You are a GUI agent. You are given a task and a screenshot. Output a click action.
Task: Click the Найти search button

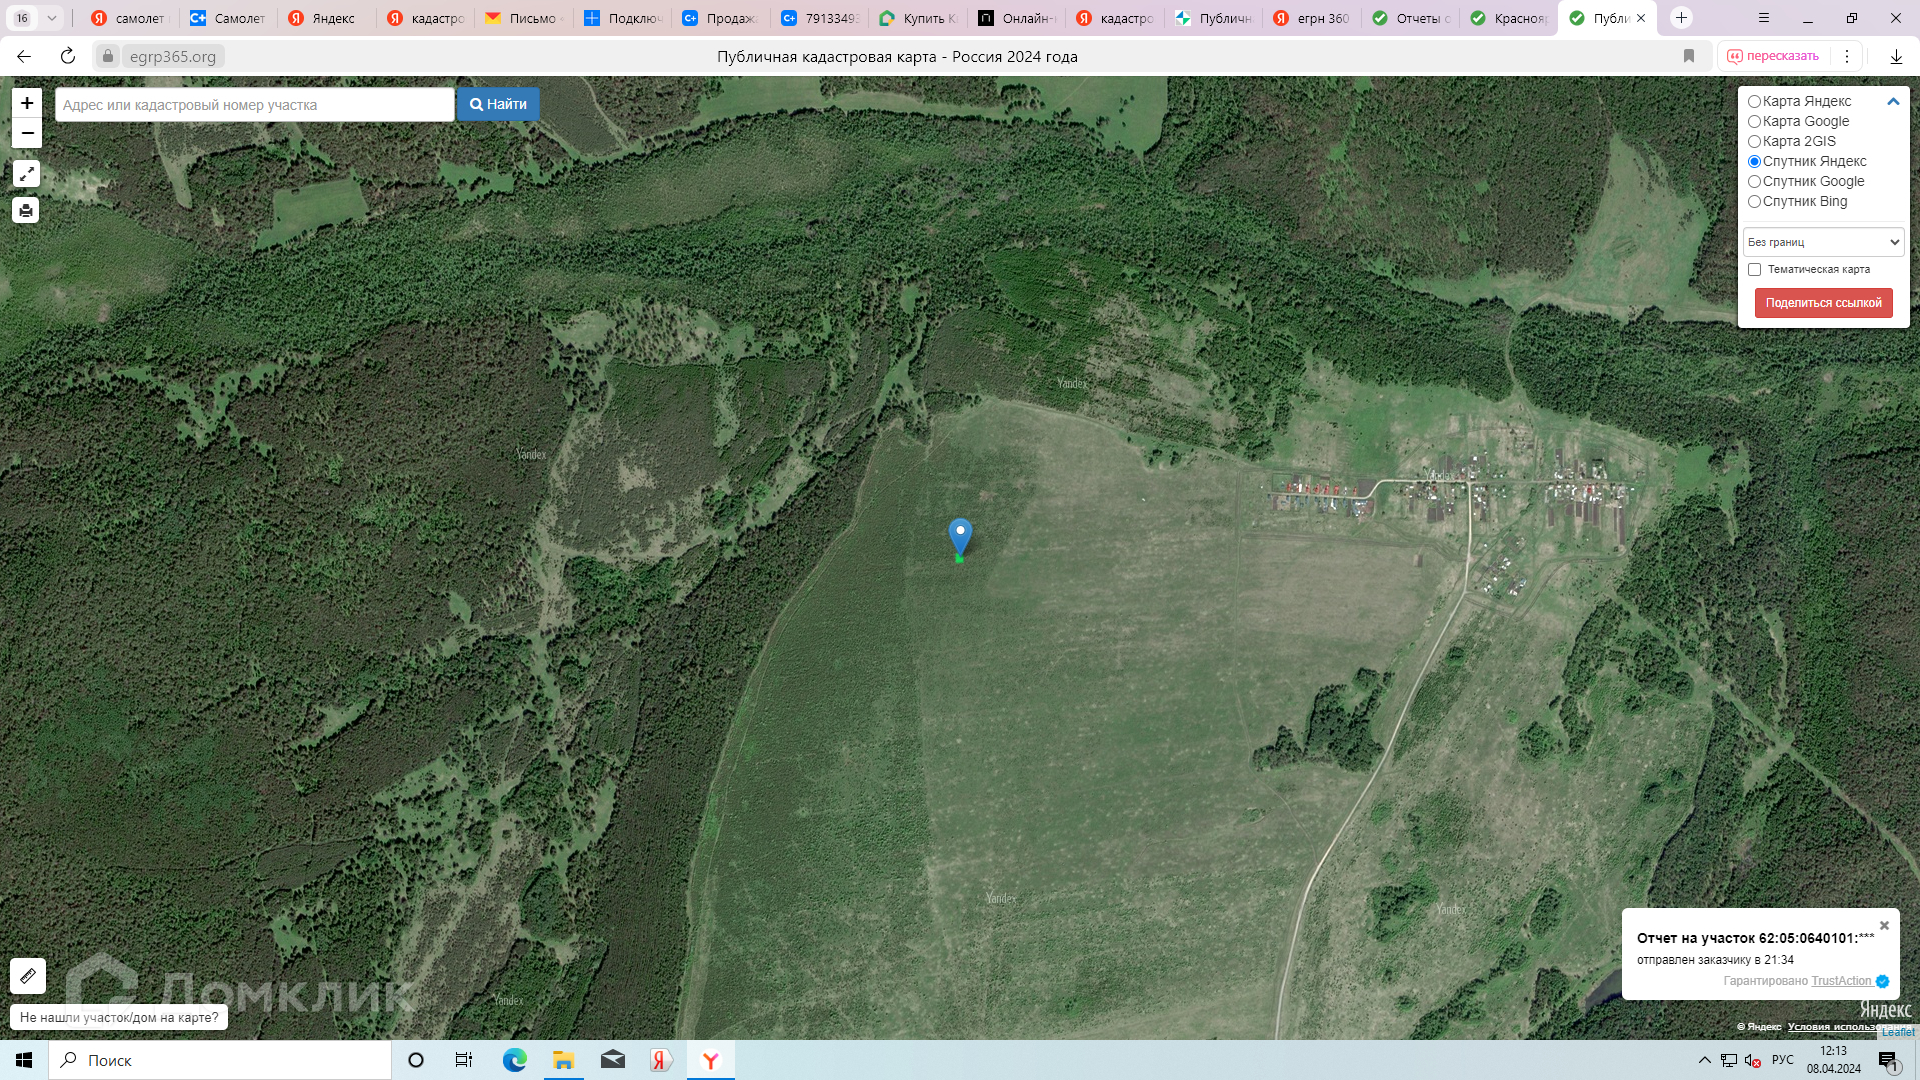coord(498,104)
